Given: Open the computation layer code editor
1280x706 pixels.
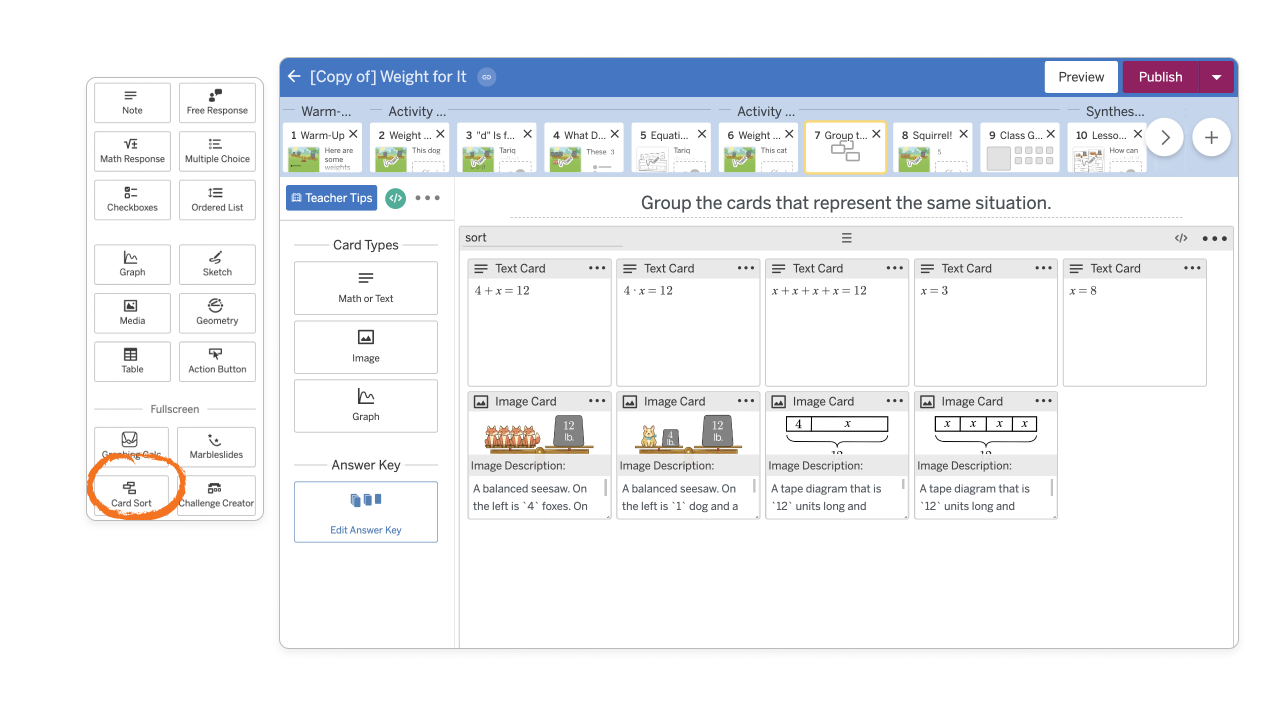Looking at the screenshot, I should (x=395, y=197).
